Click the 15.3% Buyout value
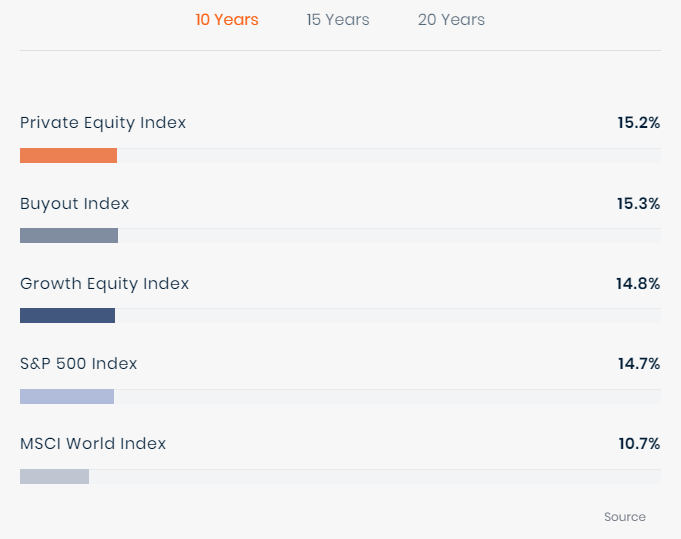This screenshot has height=539, width=681. click(638, 204)
